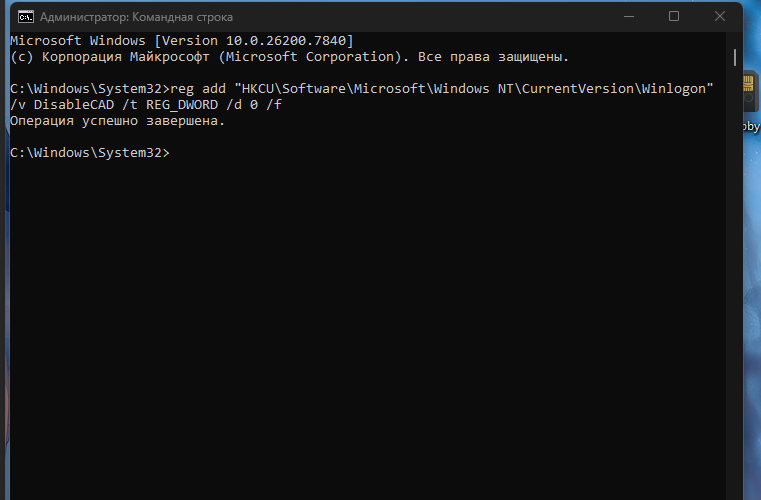761x500 pixels.
Task: Select the partially visible desktop icon at right edge
Action: click(x=751, y=92)
